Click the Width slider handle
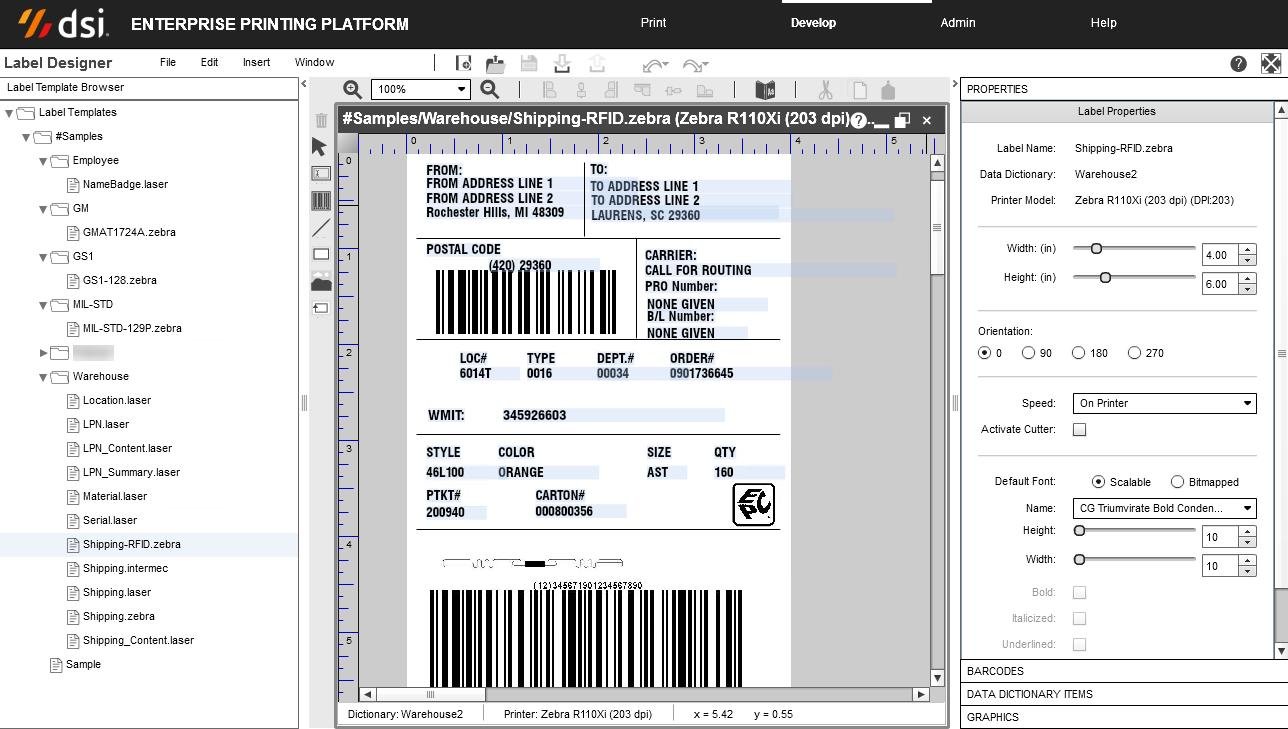 1096,248
